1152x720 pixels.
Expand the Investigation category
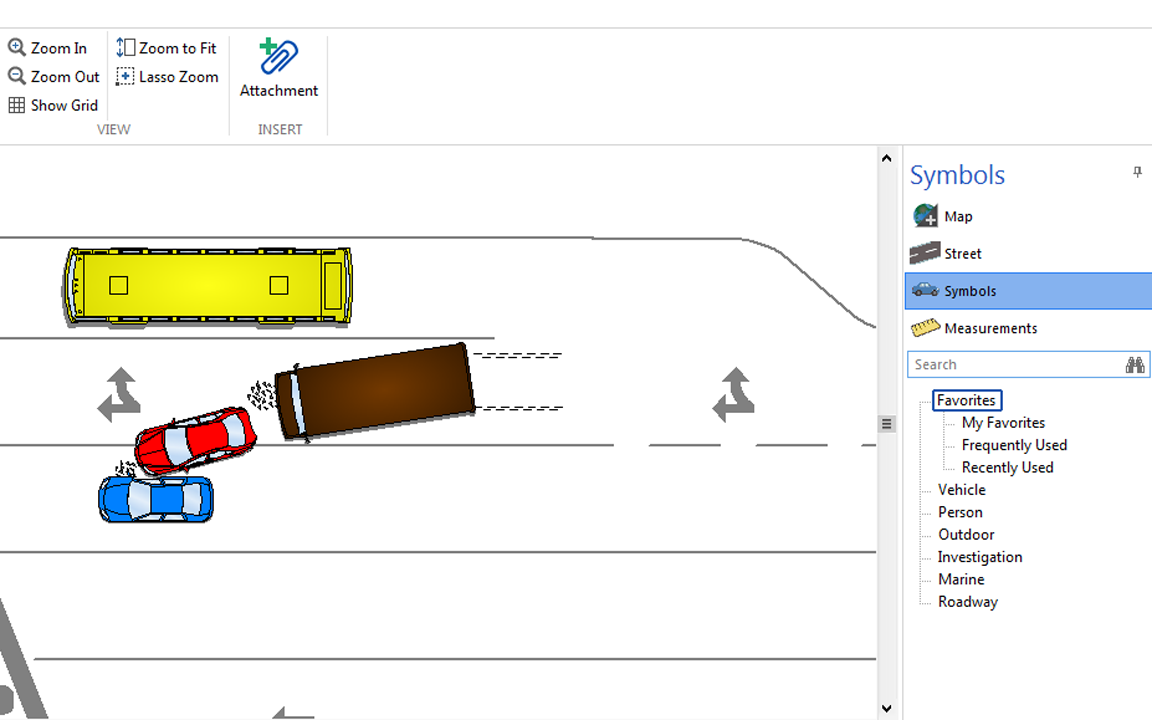click(x=980, y=557)
